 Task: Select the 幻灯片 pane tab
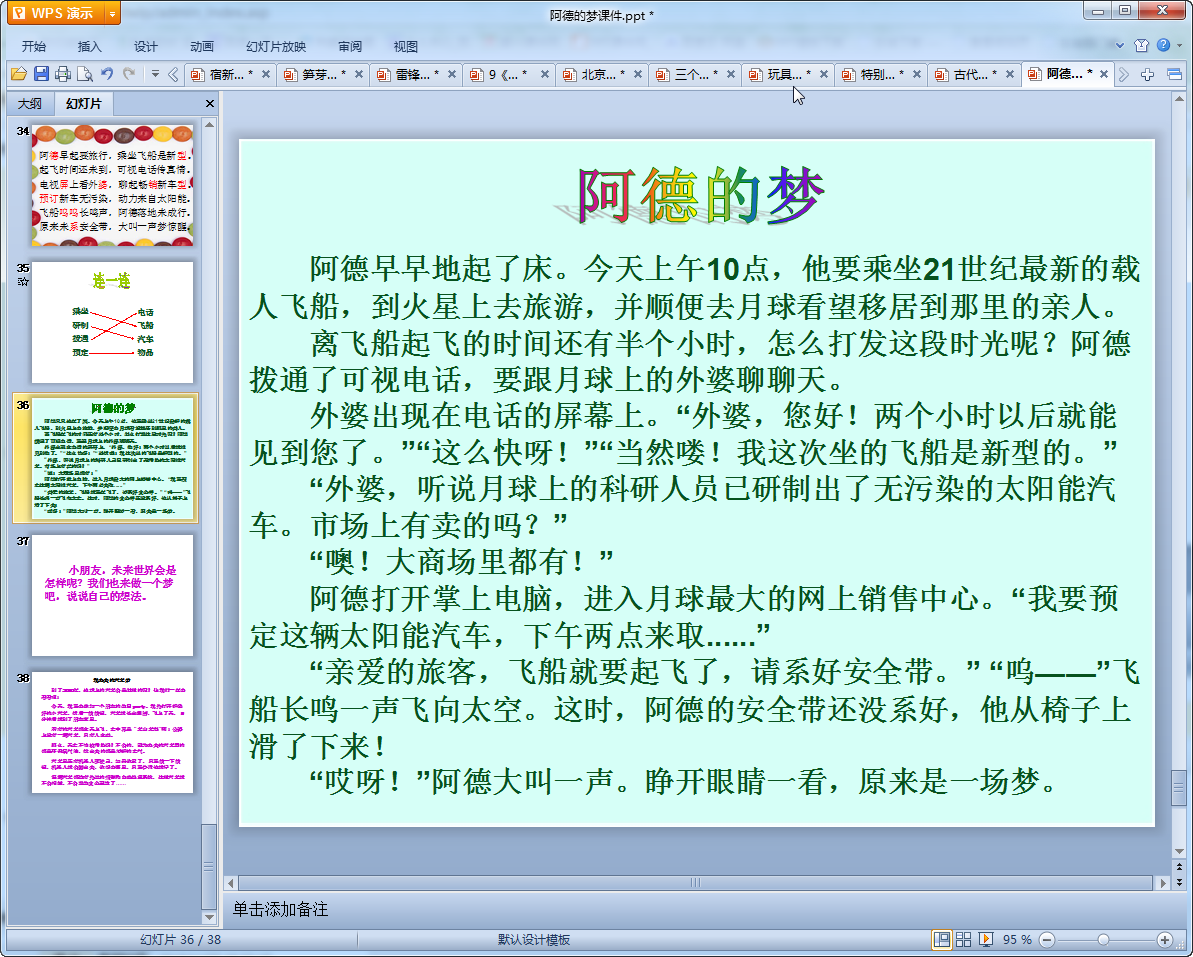click(83, 103)
